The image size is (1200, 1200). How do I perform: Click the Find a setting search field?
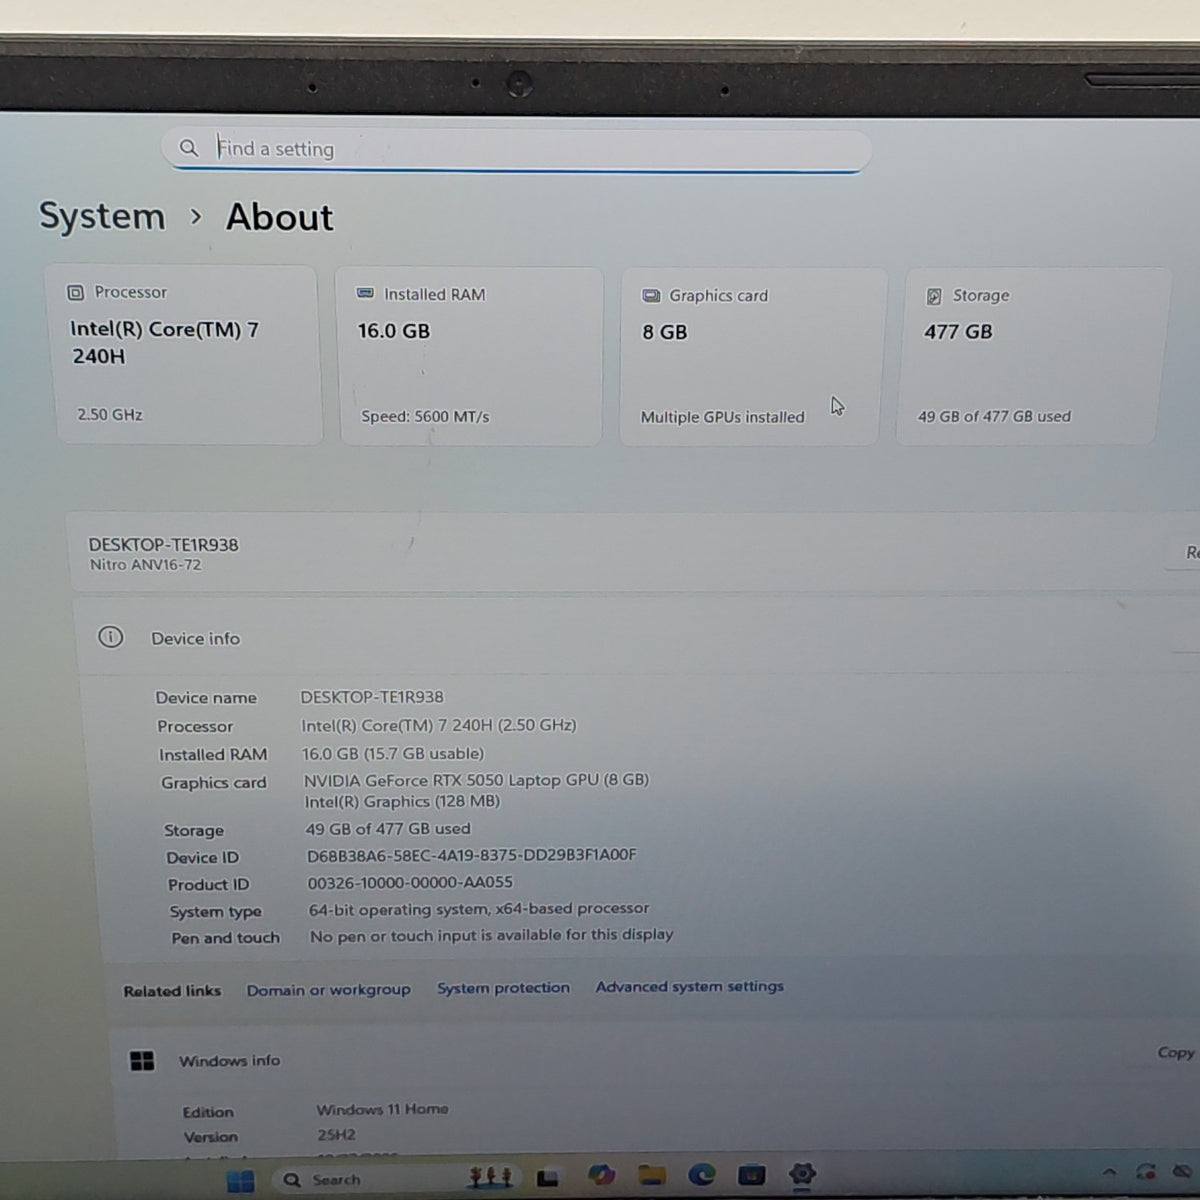tap(516, 149)
